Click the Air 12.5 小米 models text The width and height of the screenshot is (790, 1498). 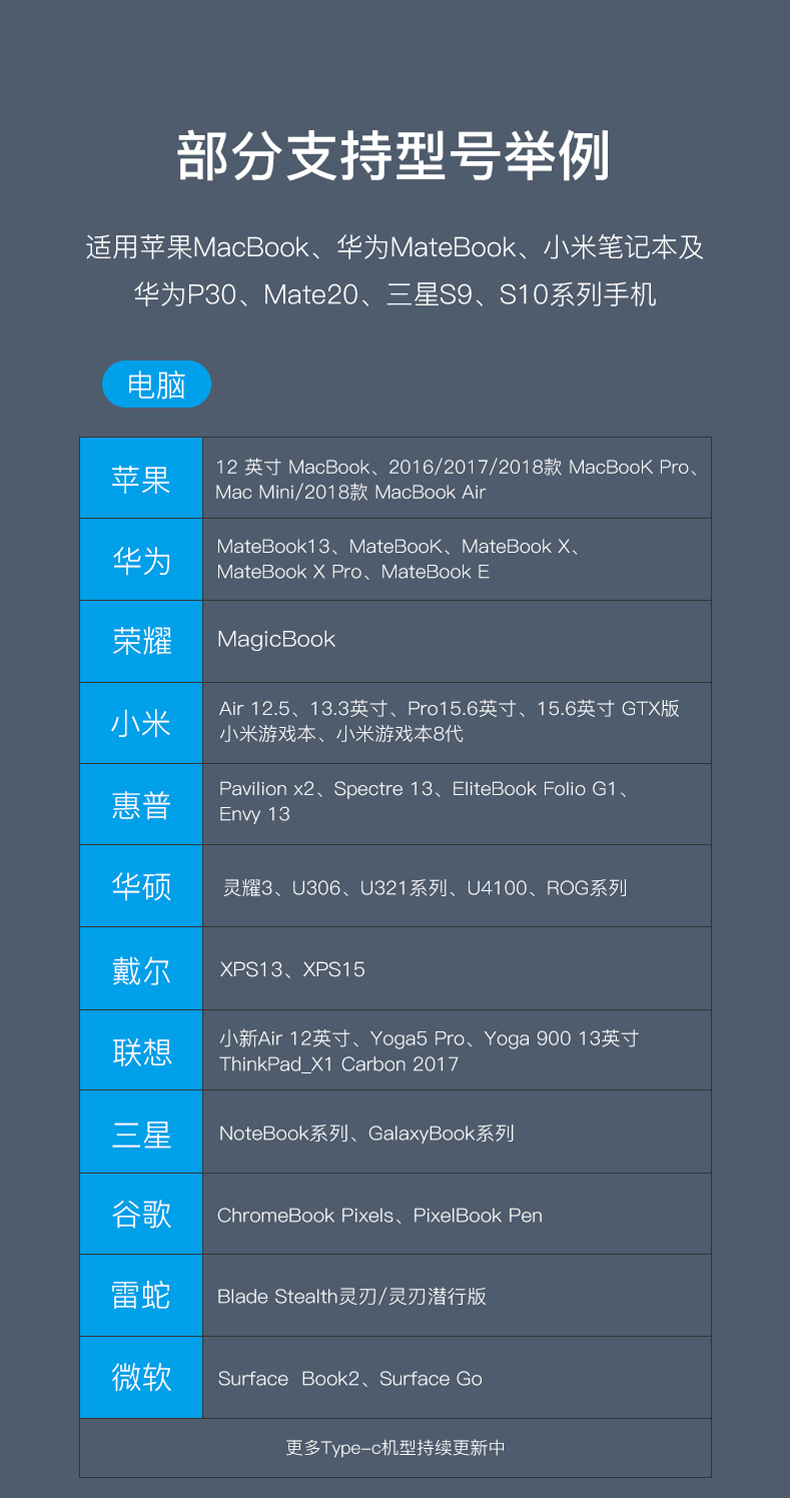[x=449, y=721]
